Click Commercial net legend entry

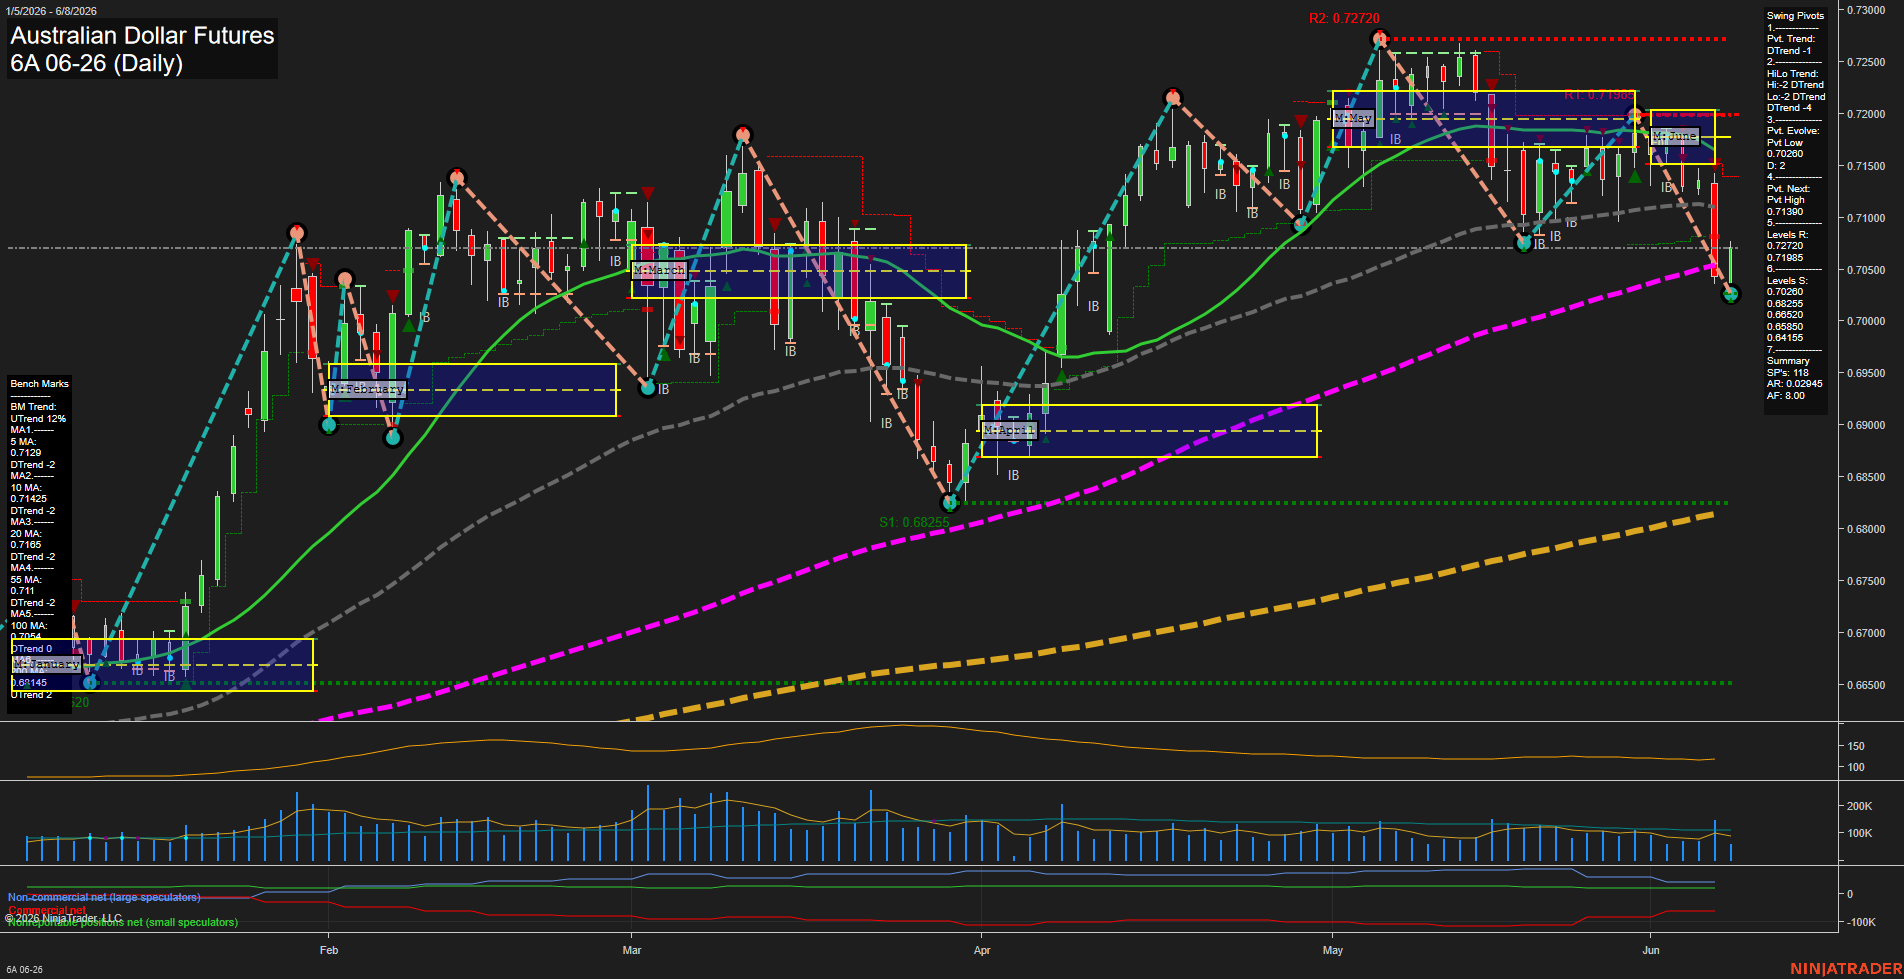(47, 910)
